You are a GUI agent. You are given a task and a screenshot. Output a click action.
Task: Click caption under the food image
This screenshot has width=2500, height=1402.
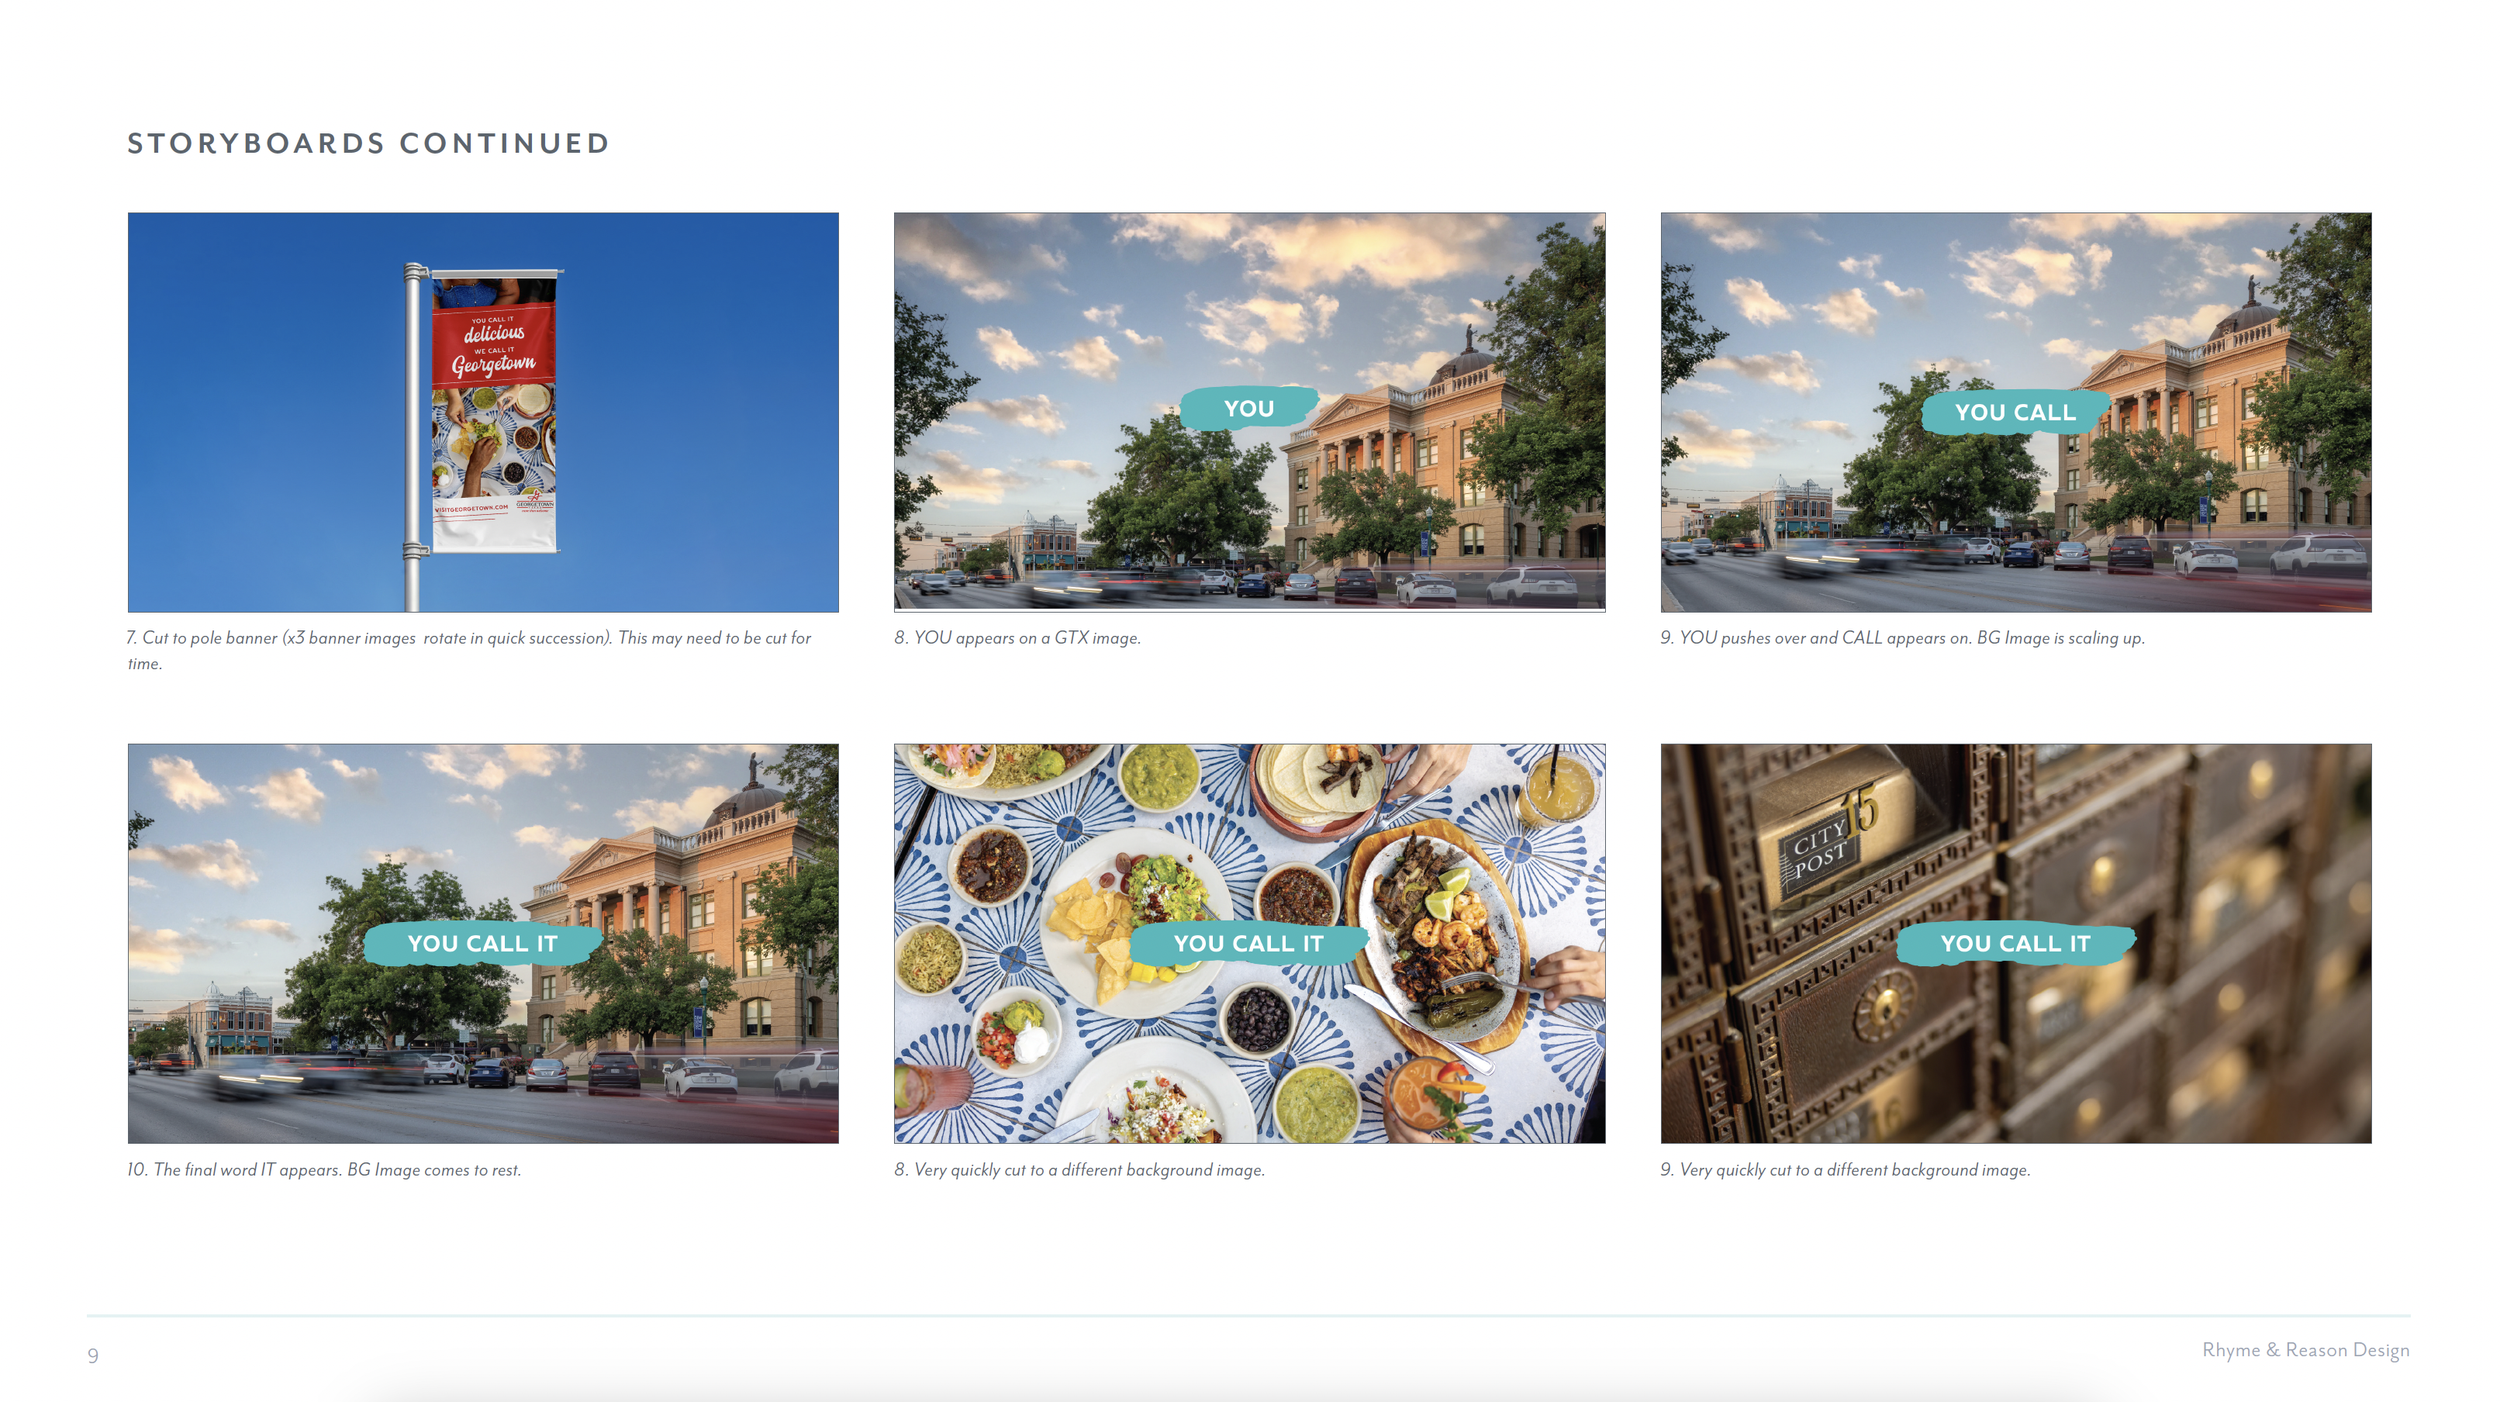(1079, 1170)
